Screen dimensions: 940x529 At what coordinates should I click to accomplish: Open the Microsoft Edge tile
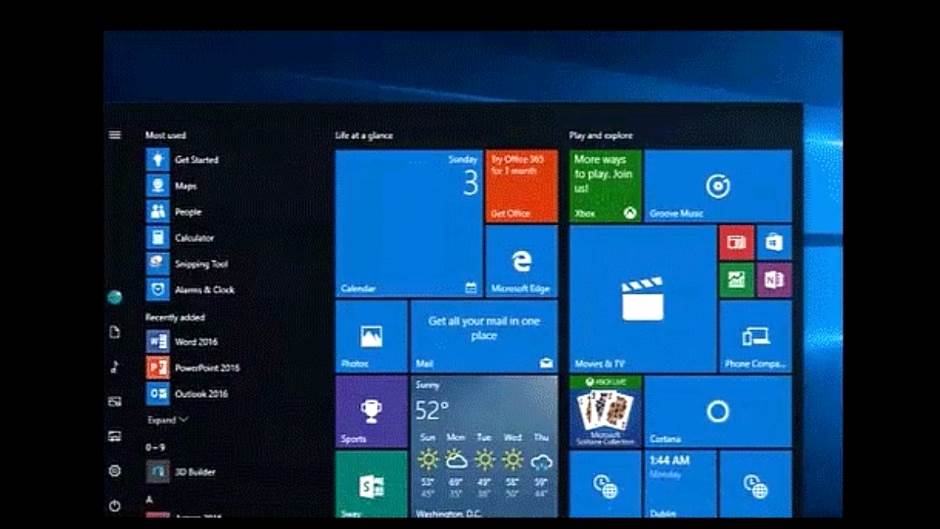point(521,262)
